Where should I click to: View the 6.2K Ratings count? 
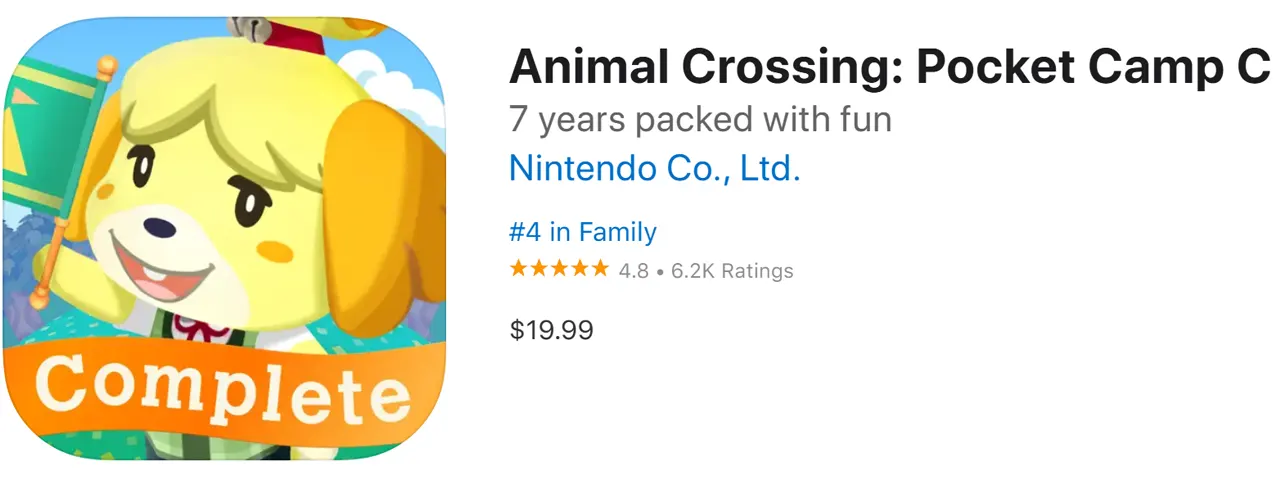tap(732, 270)
